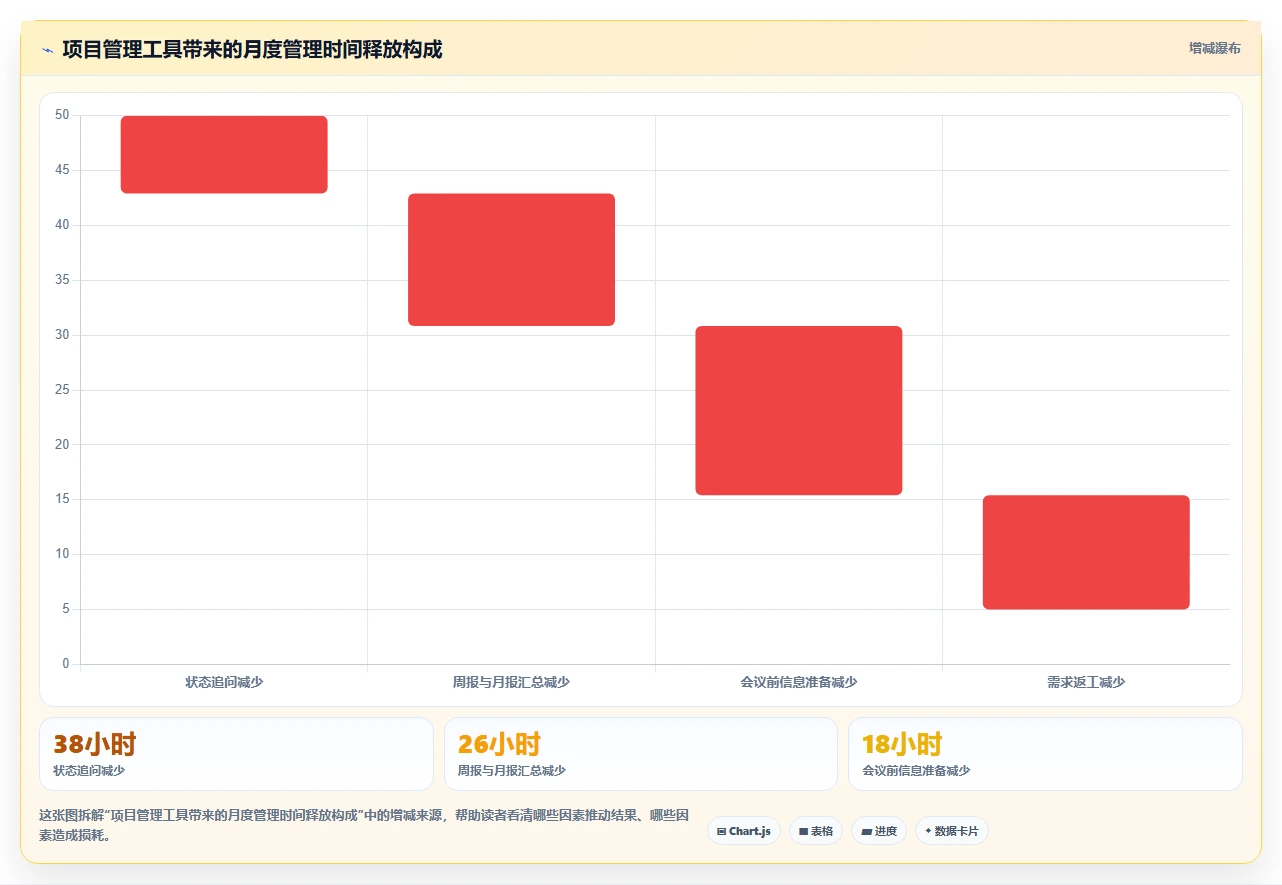Click the 38小时 data card
1282x885 pixels.
coord(236,754)
